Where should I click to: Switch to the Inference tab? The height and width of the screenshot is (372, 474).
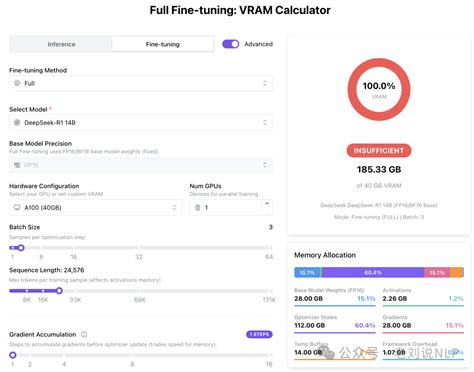(x=61, y=44)
